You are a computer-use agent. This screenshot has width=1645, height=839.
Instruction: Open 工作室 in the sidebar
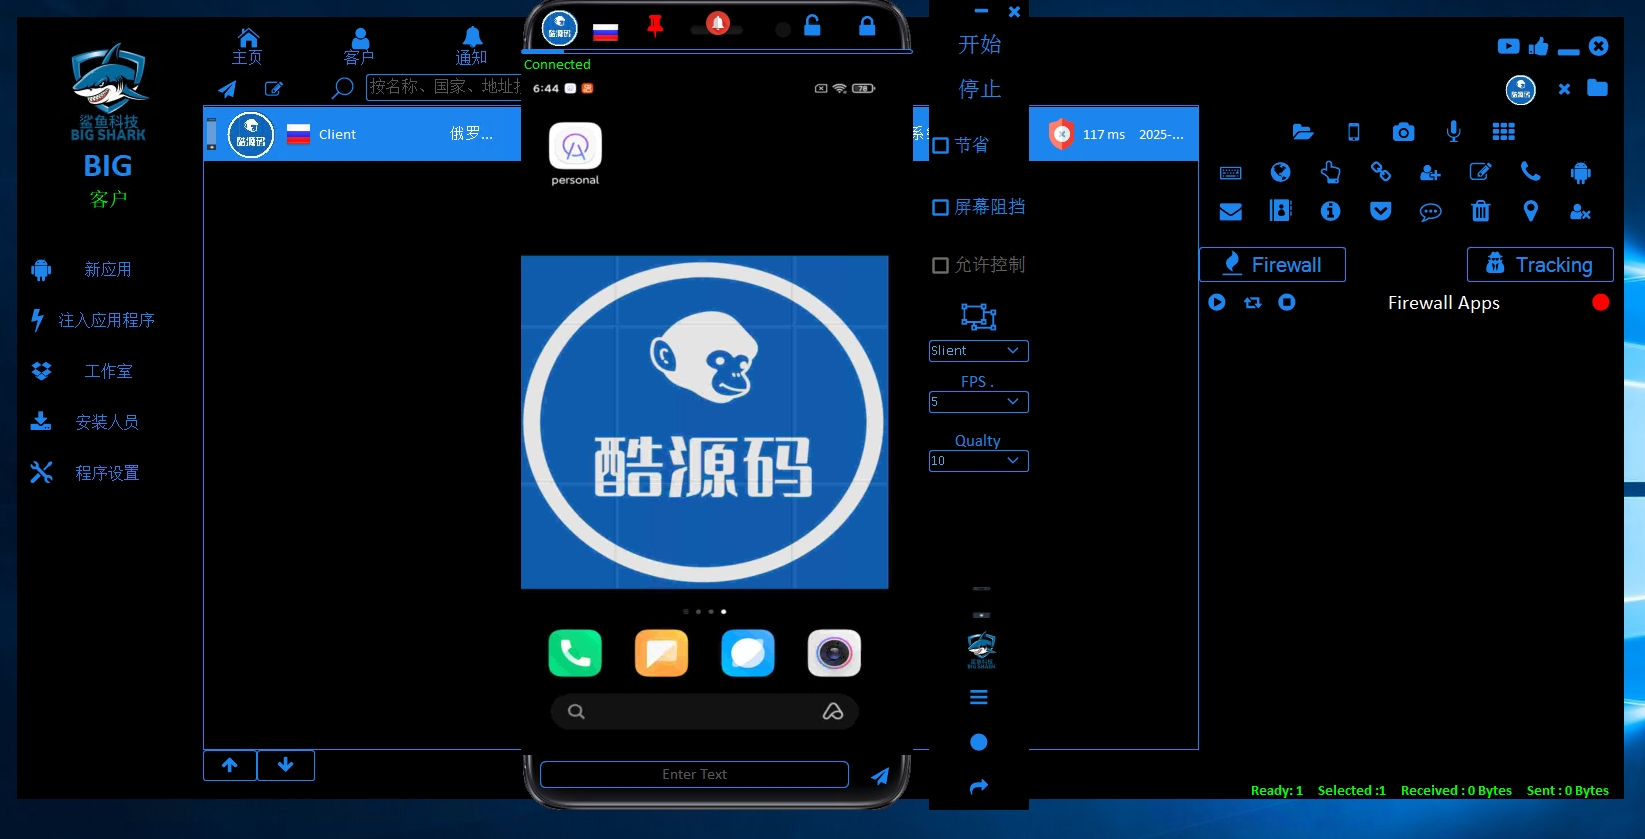[x=108, y=371]
